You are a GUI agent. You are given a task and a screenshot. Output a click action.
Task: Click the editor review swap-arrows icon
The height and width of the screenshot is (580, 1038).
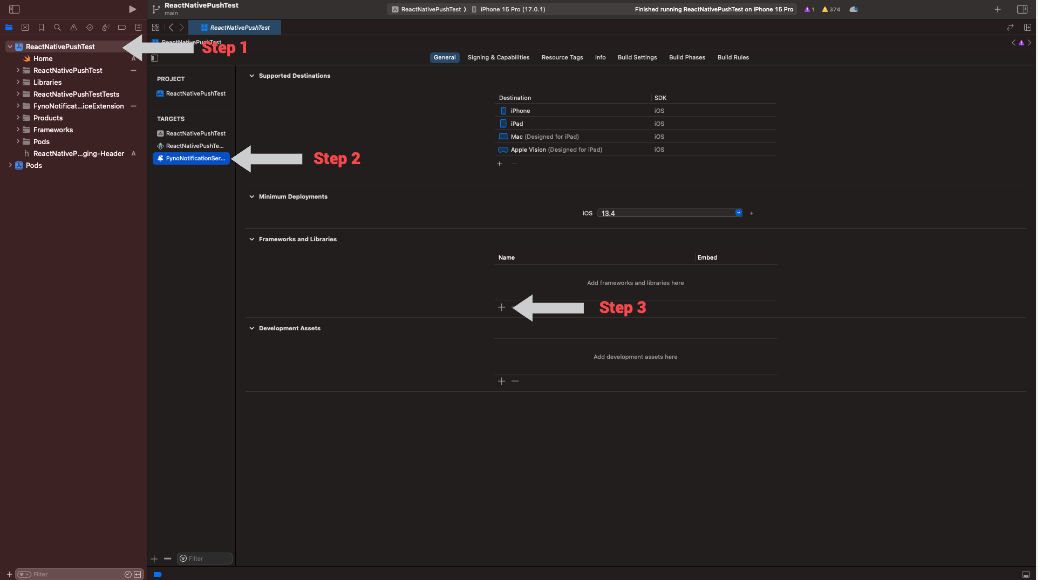point(1010,28)
